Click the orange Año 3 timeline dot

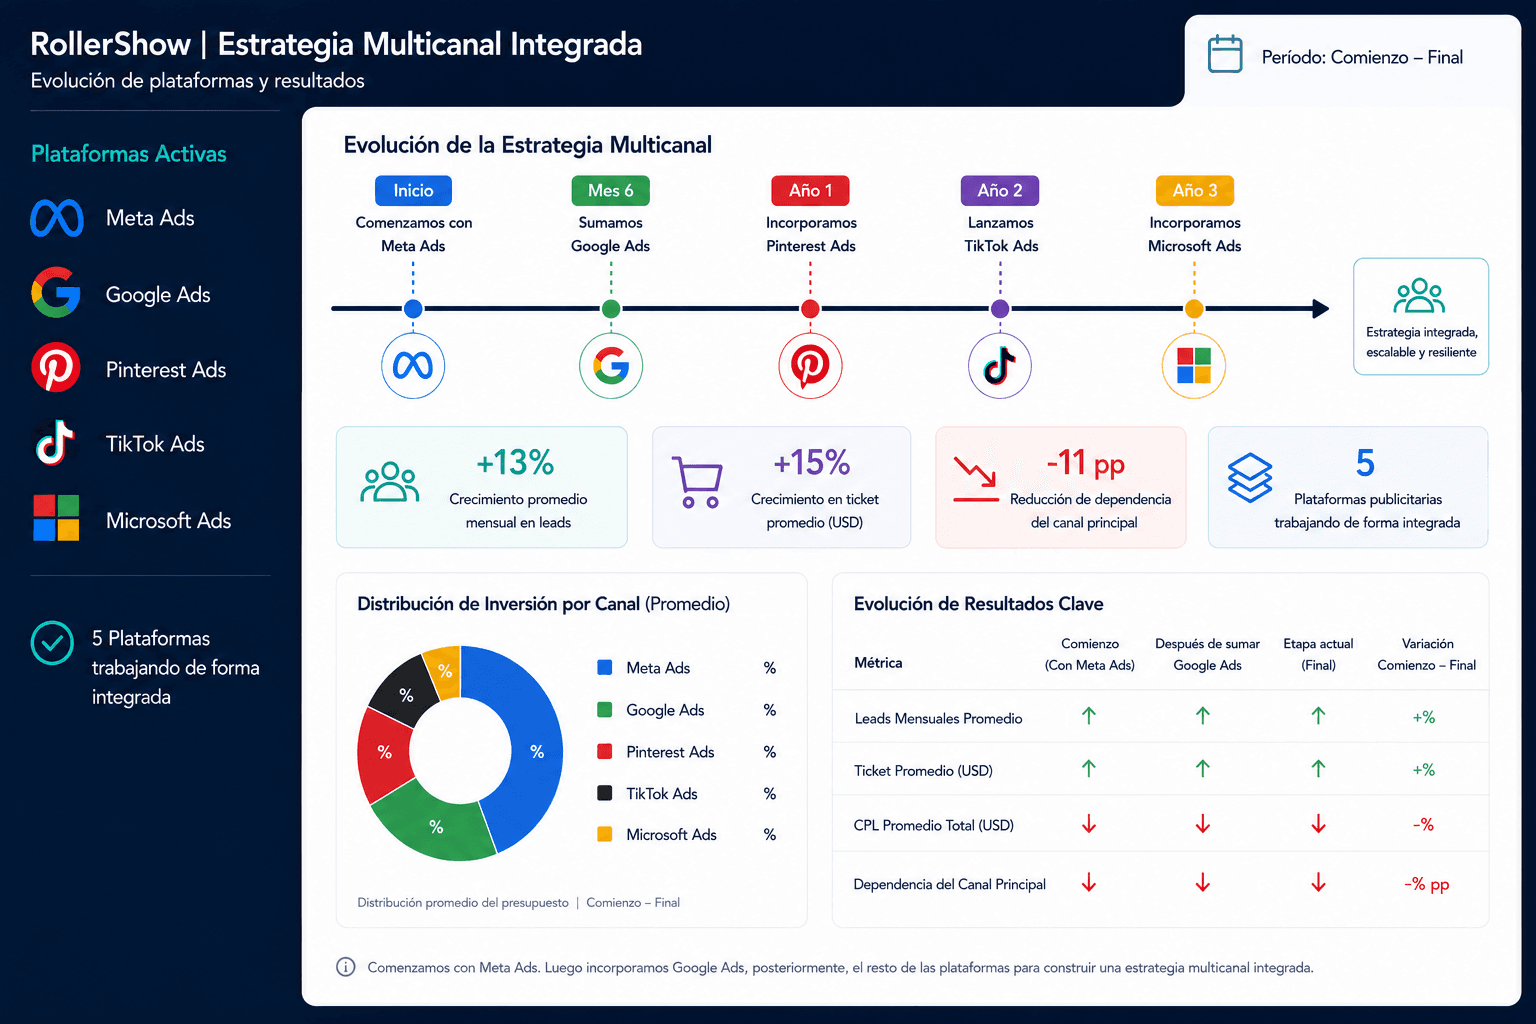point(1194,309)
